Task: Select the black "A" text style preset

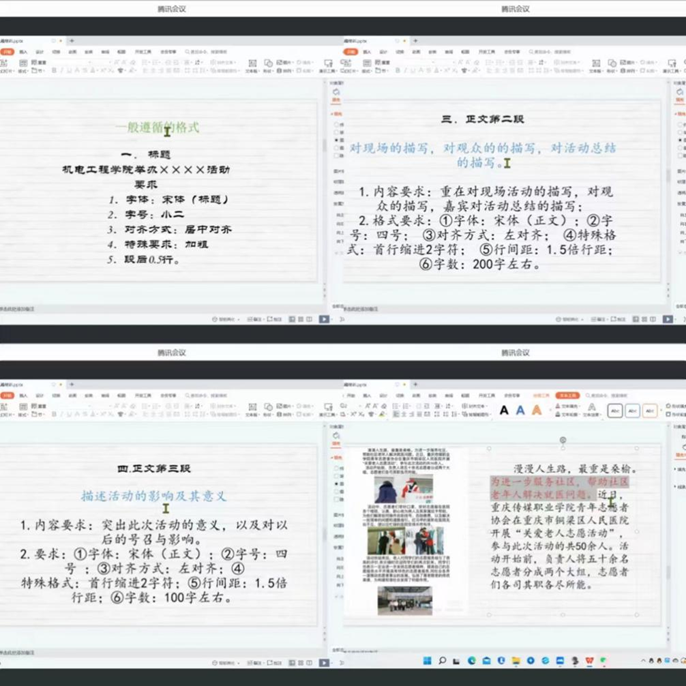Action: point(505,410)
